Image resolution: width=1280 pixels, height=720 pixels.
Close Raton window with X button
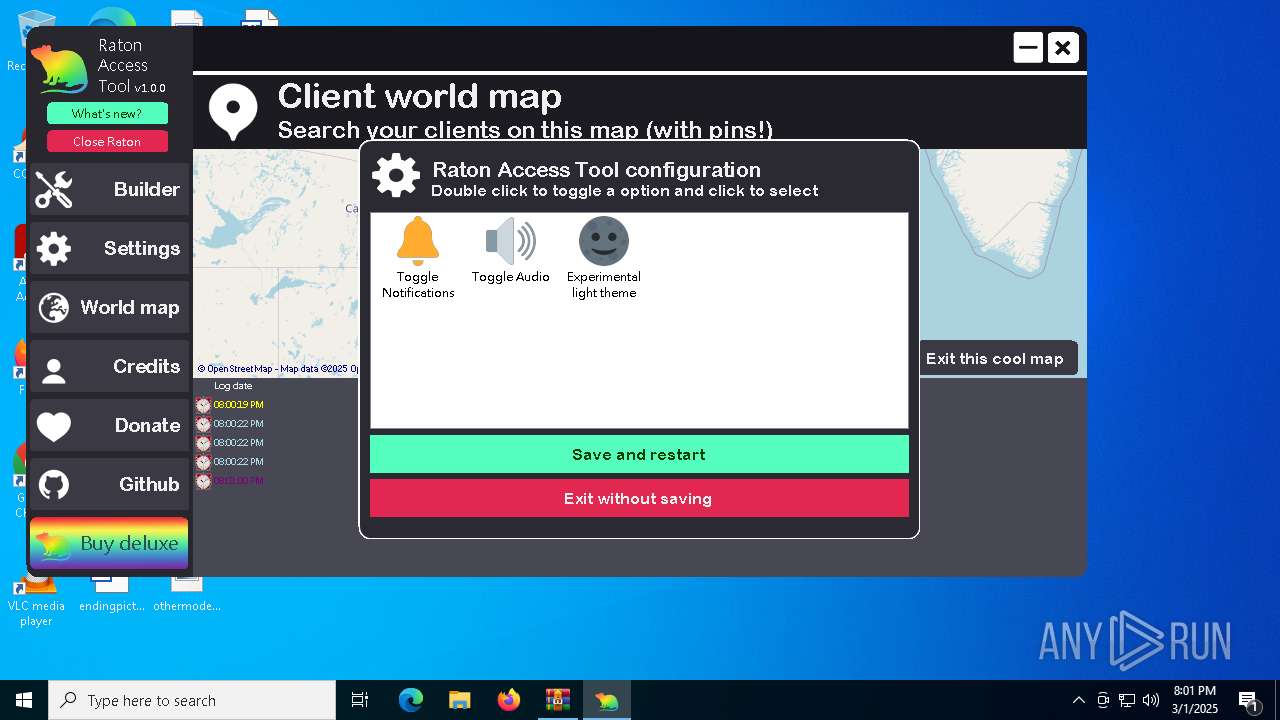(1063, 47)
